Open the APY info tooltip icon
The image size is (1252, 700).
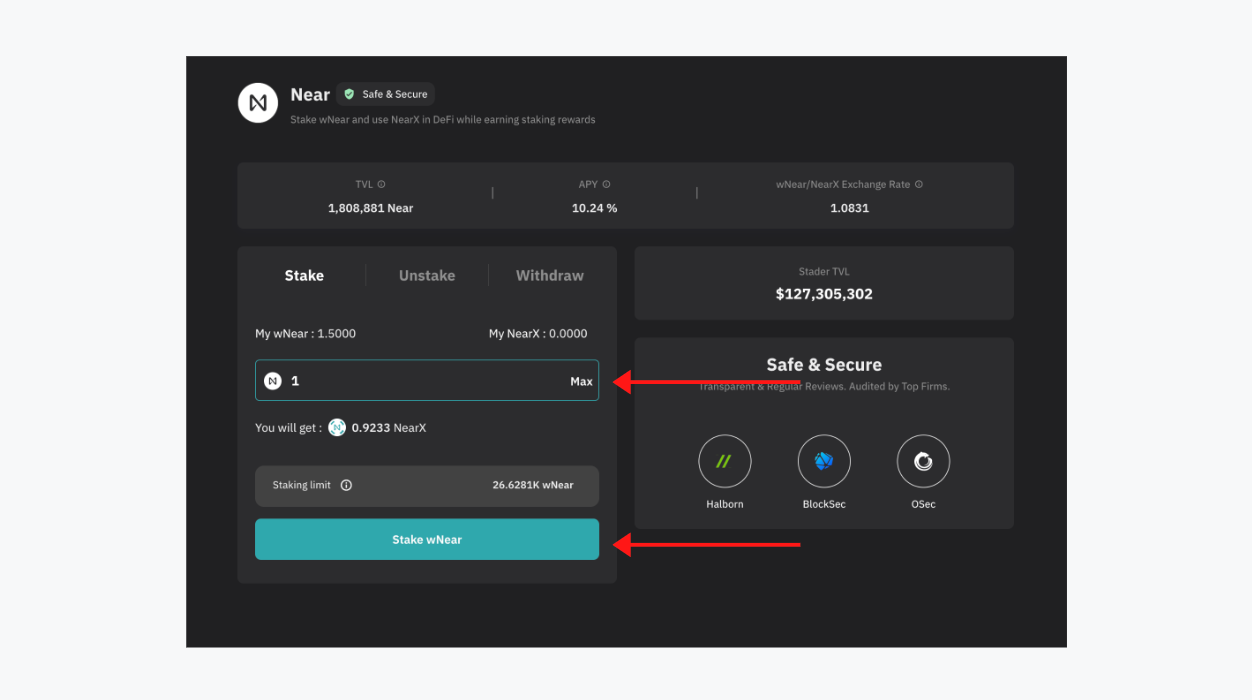(606, 185)
